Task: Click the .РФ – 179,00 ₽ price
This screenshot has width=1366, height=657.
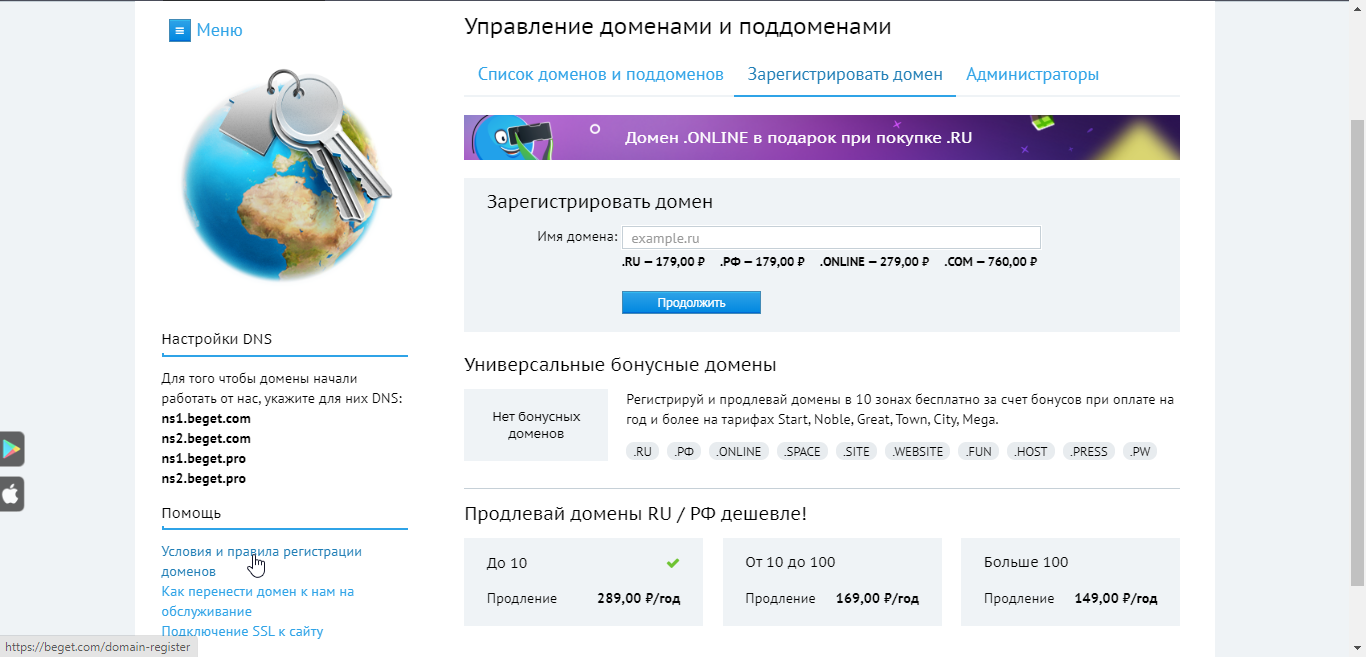Action: tap(762, 262)
